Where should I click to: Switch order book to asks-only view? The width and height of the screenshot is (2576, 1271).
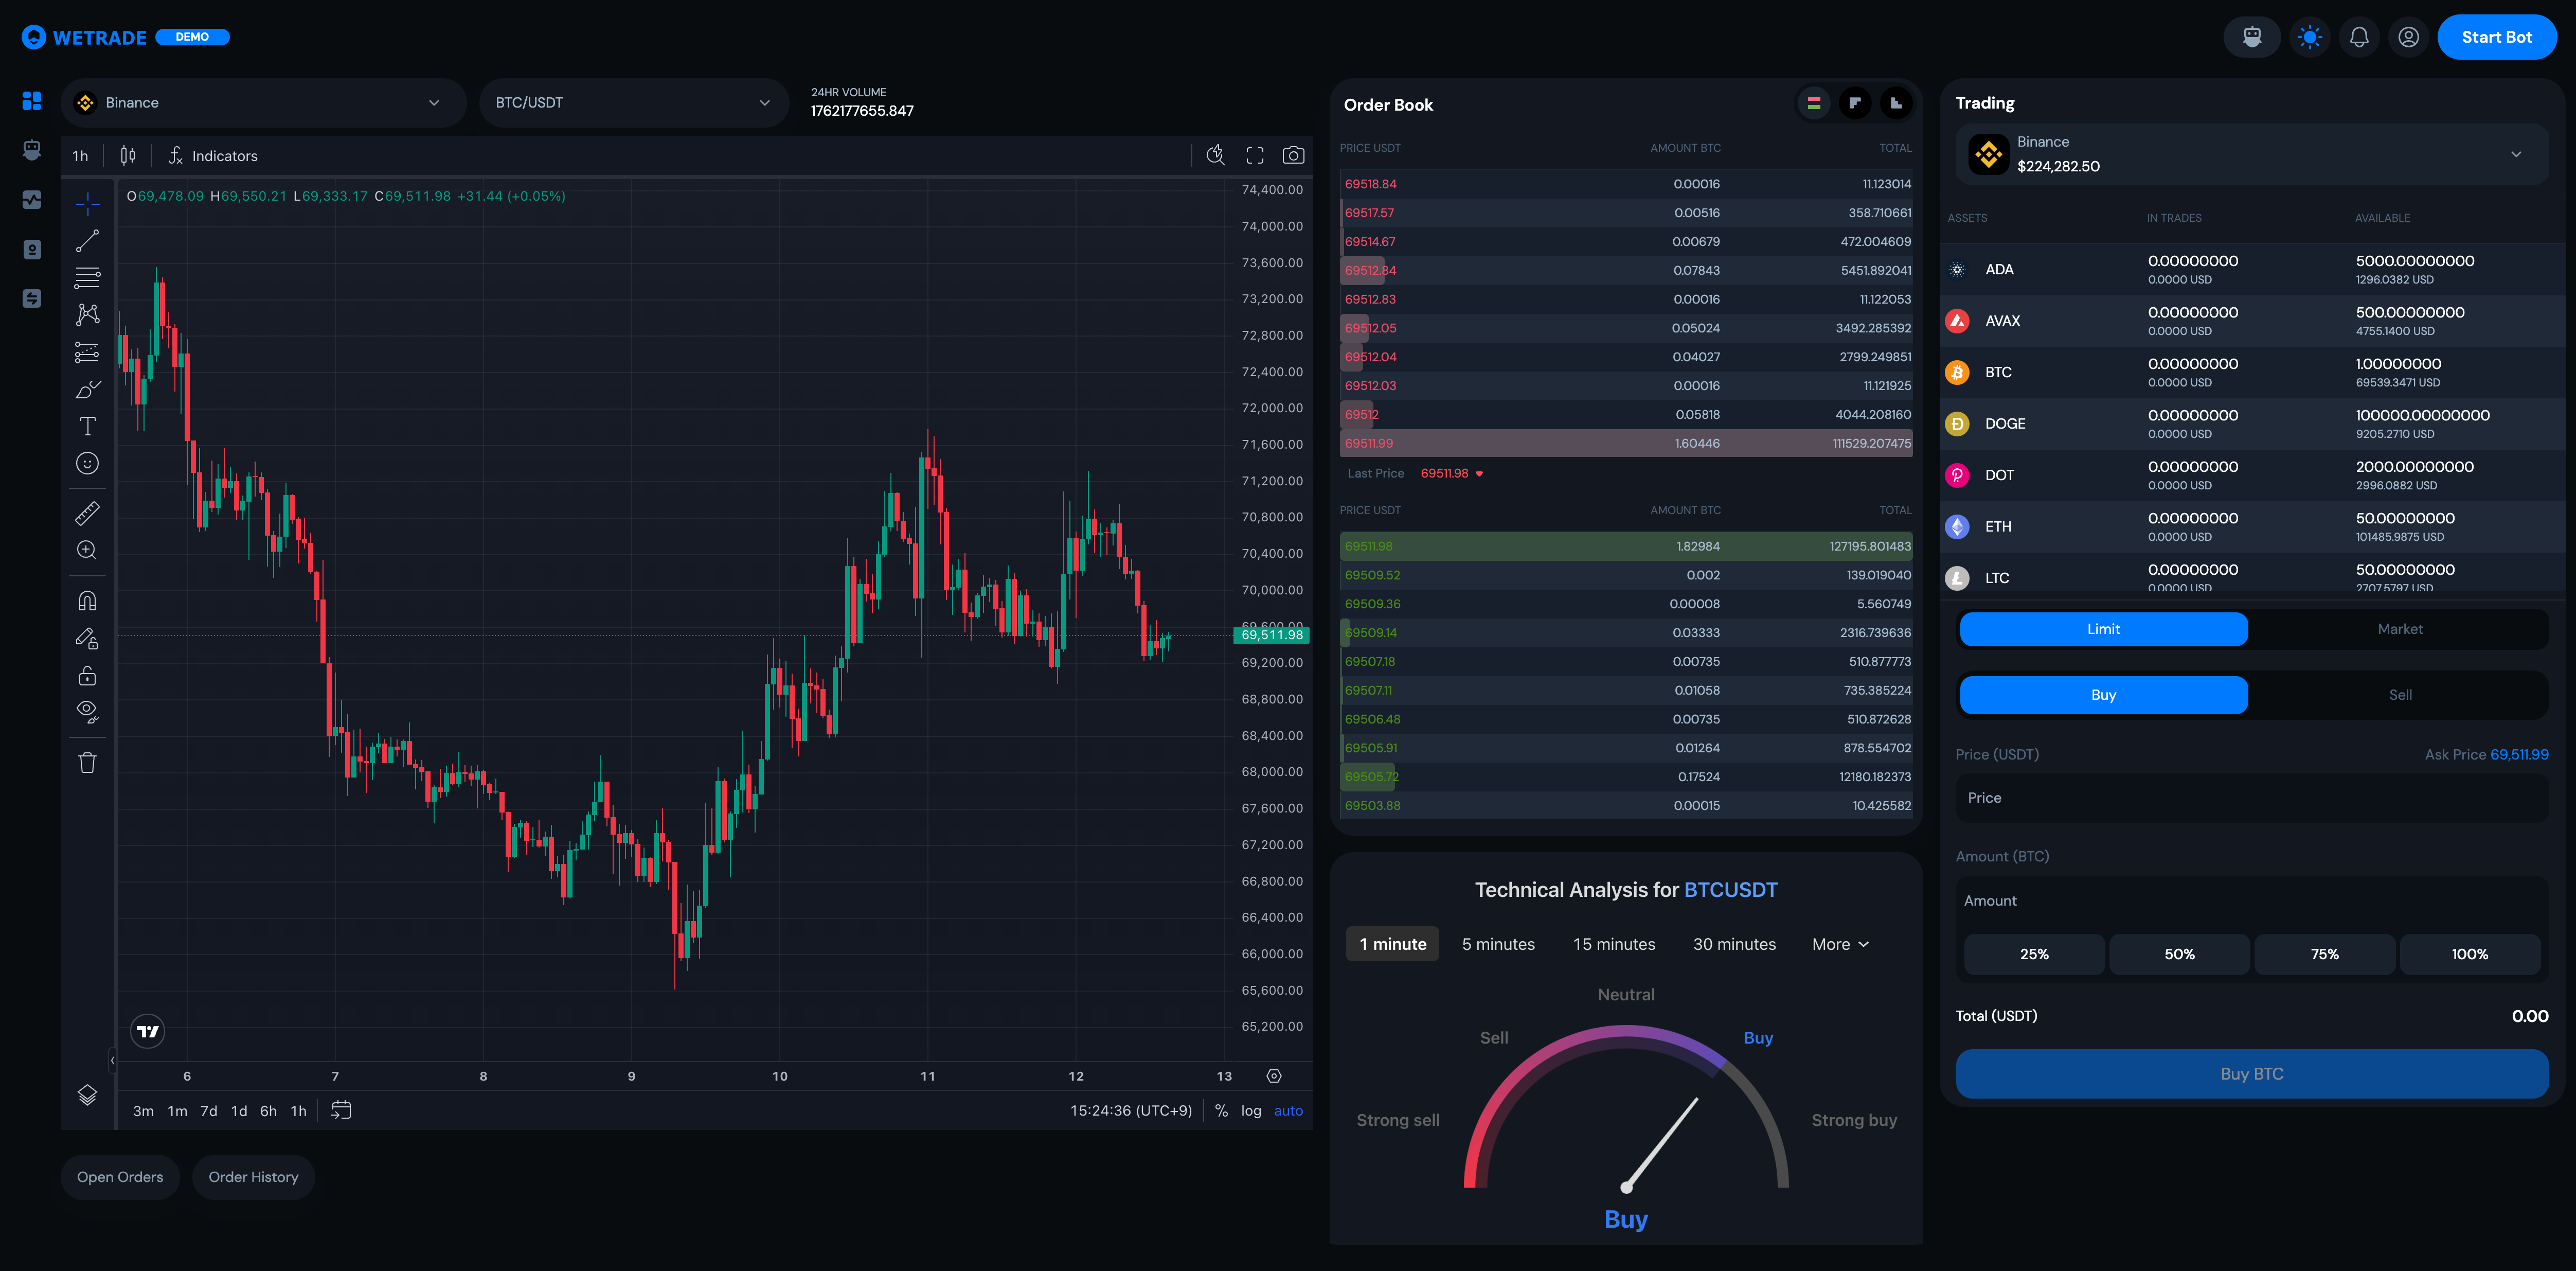[x=1855, y=103]
